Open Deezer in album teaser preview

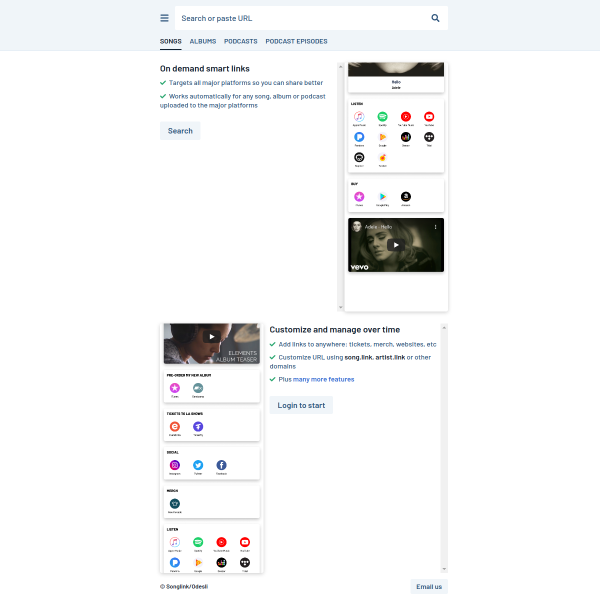pyautogui.click(x=221, y=562)
